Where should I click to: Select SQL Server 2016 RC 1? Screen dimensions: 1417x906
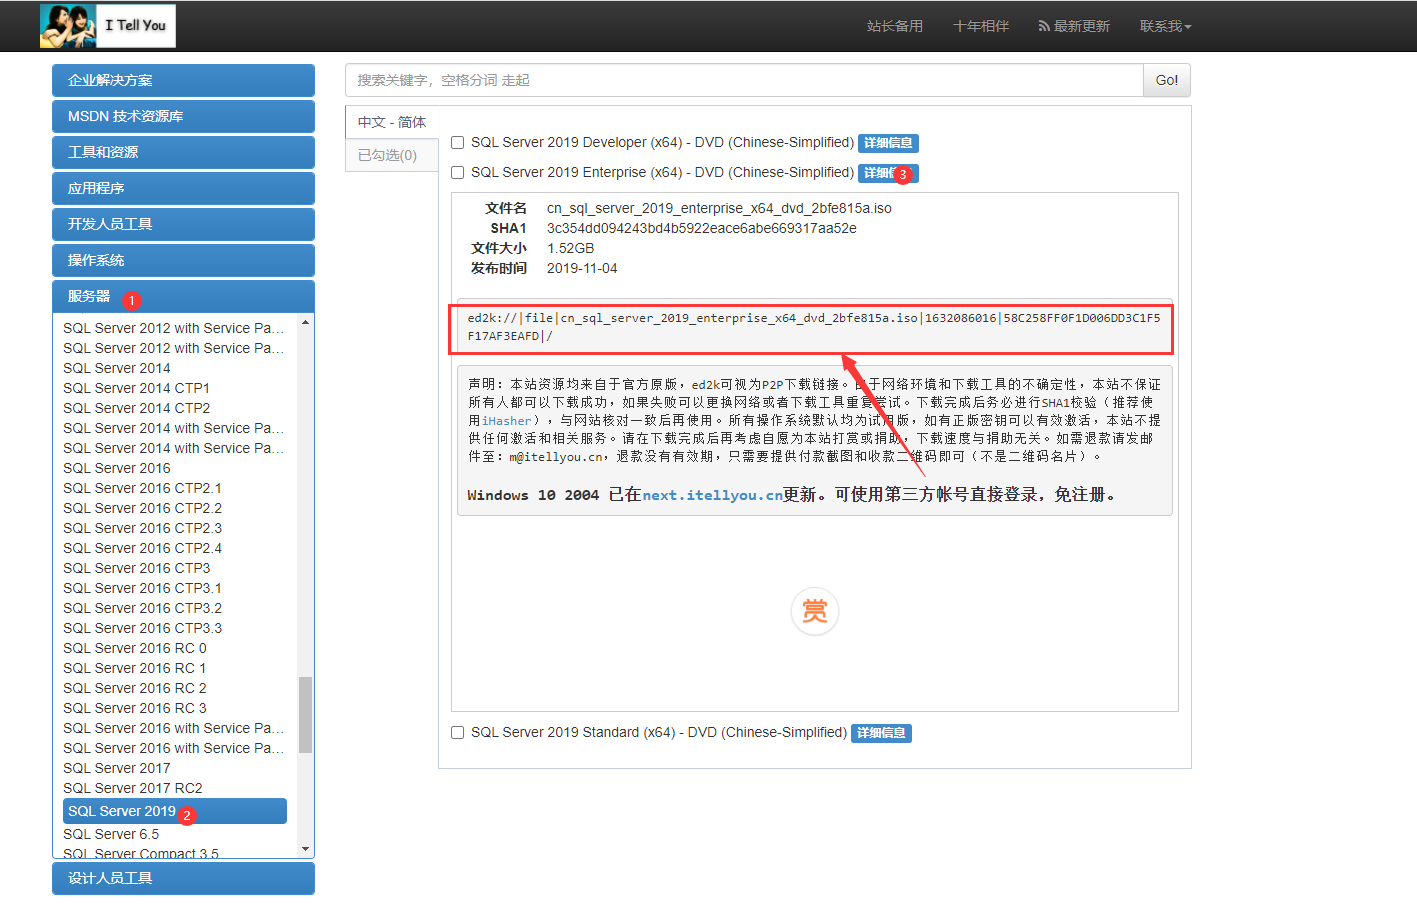coord(135,668)
